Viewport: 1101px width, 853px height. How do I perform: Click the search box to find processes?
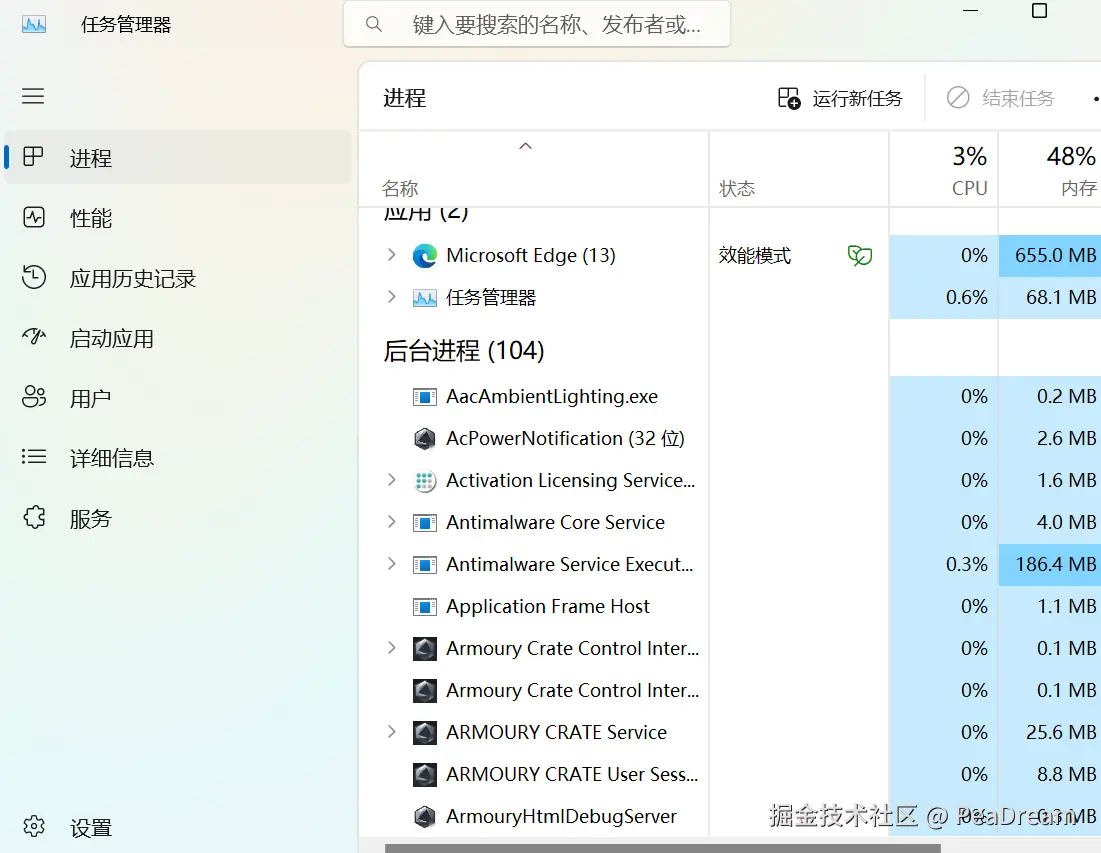[536, 25]
